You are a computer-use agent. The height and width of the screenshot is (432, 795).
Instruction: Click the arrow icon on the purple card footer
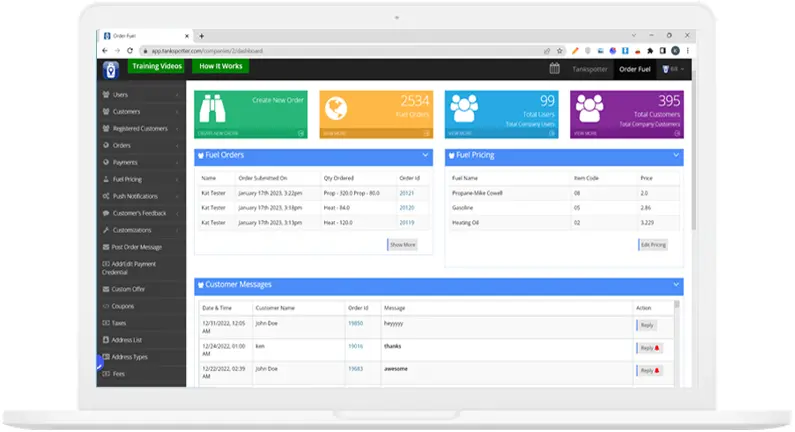click(x=677, y=133)
